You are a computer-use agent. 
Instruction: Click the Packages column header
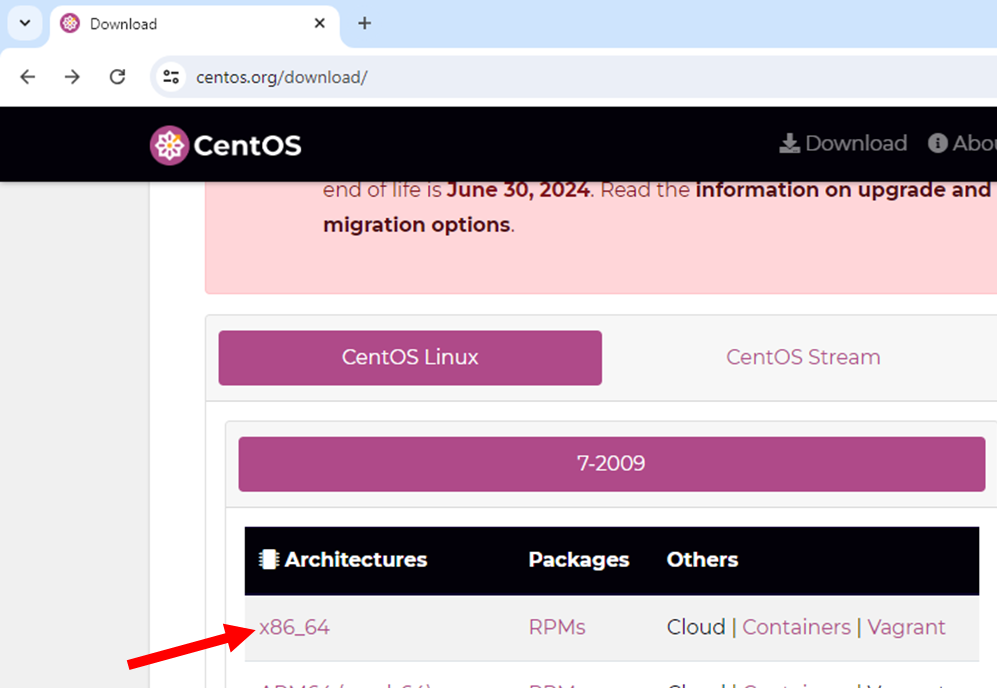click(579, 560)
